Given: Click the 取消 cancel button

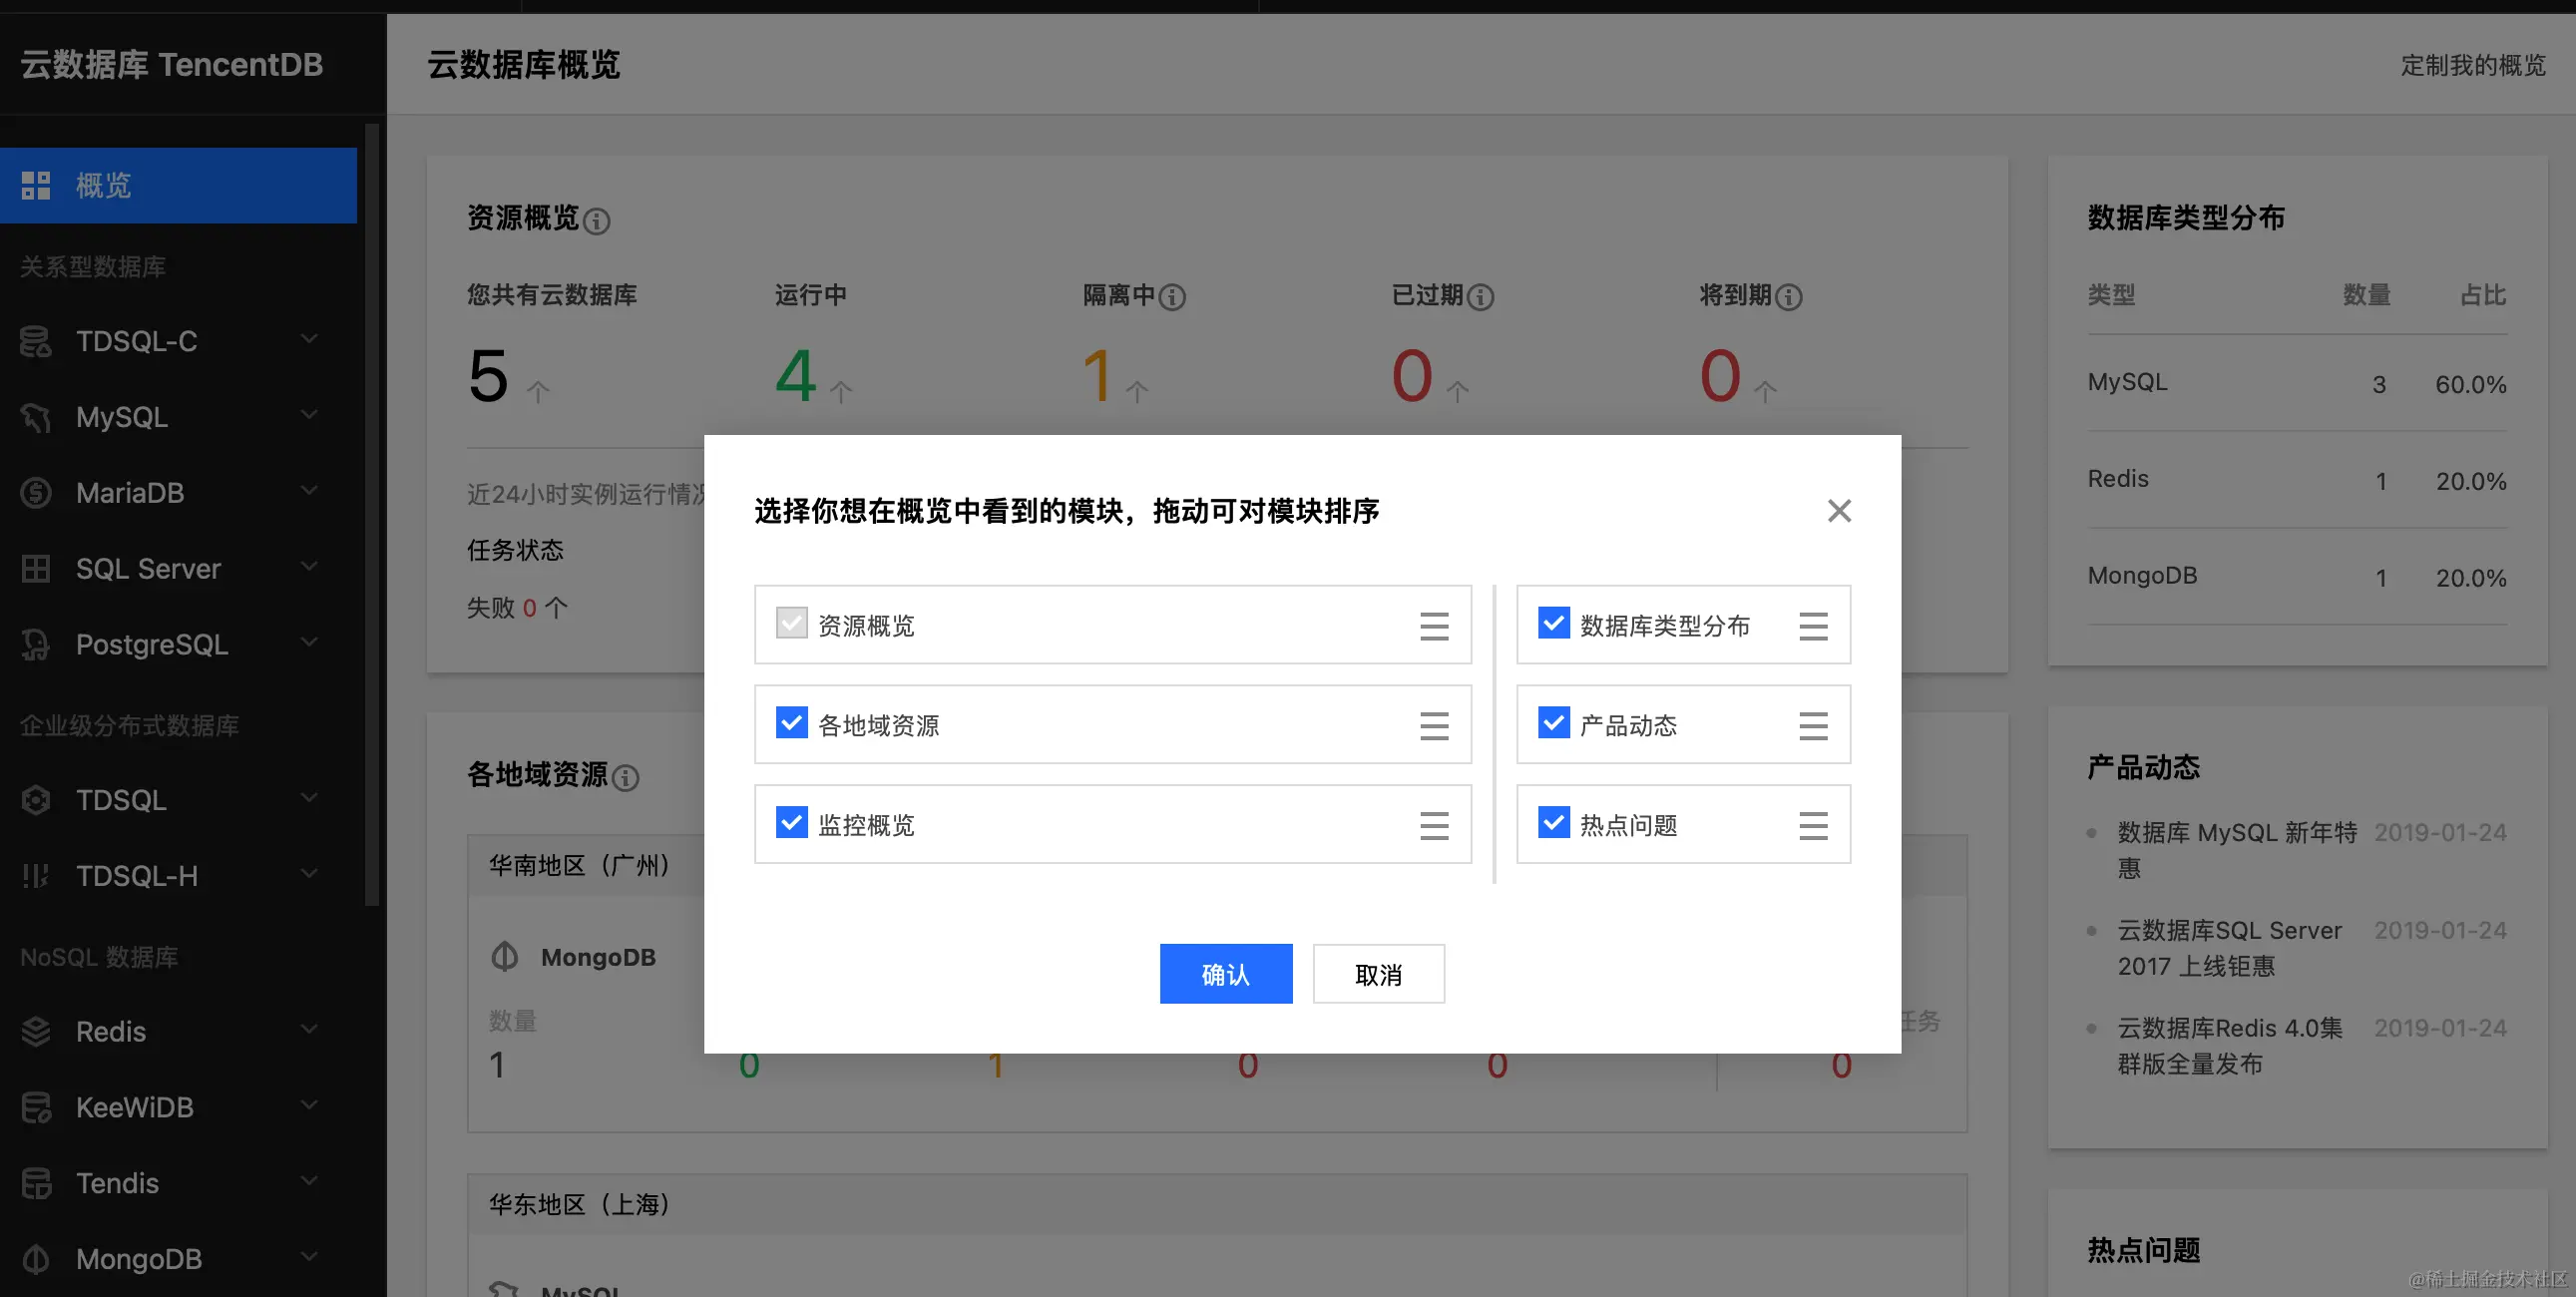Looking at the screenshot, I should click(1379, 974).
